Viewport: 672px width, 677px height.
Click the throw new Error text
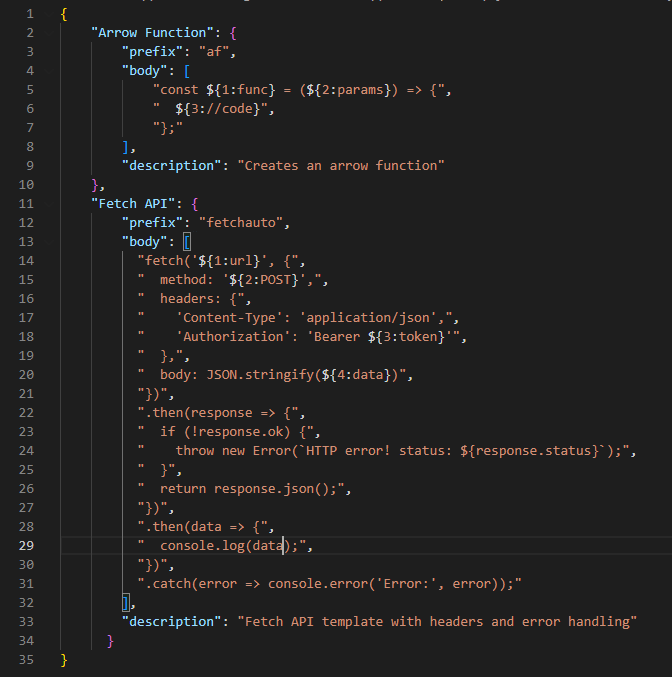pyautogui.click(x=233, y=451)
